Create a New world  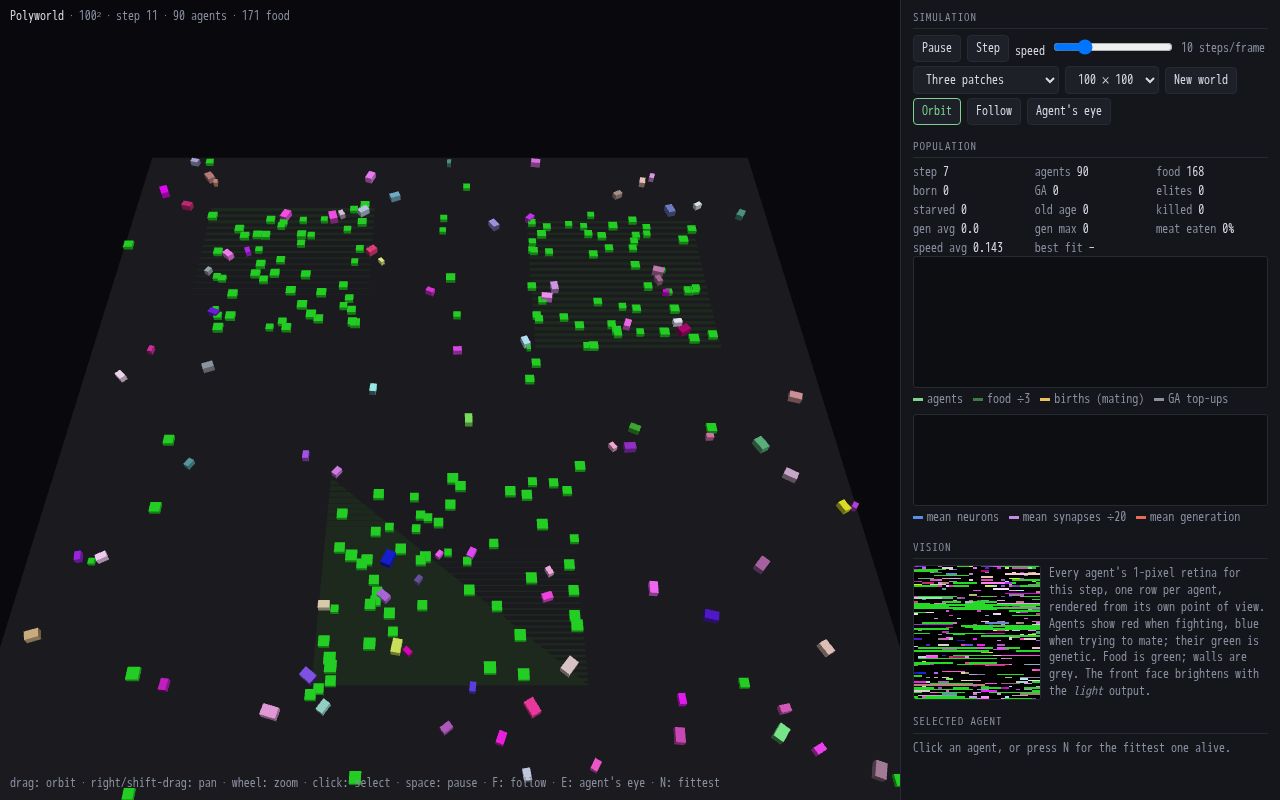click(x=1200, y=80)
